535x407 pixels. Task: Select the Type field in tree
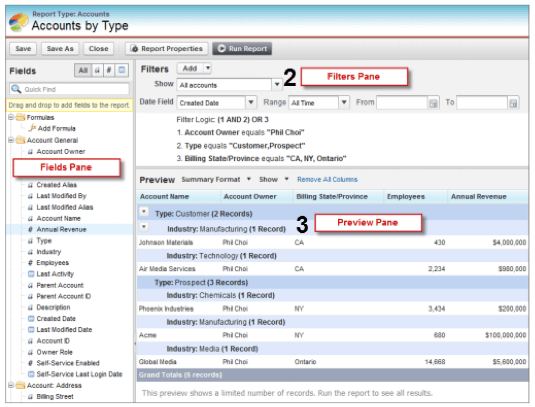tap(44, 241)
